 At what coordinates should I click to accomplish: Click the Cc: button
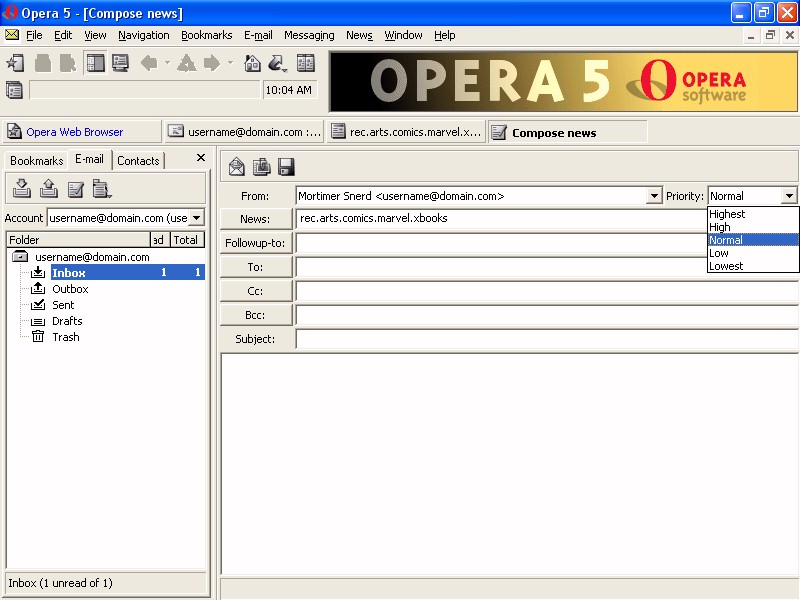click(x=256, y=291)
